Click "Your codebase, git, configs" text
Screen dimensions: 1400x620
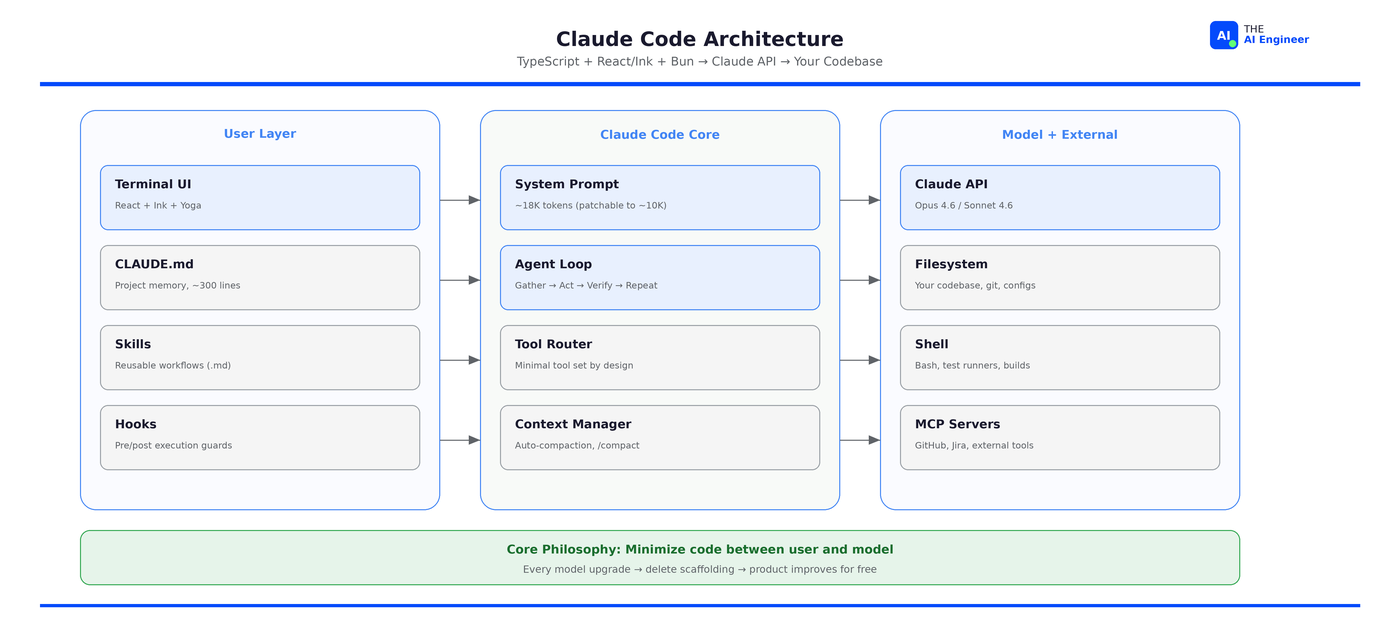(975, 286)
